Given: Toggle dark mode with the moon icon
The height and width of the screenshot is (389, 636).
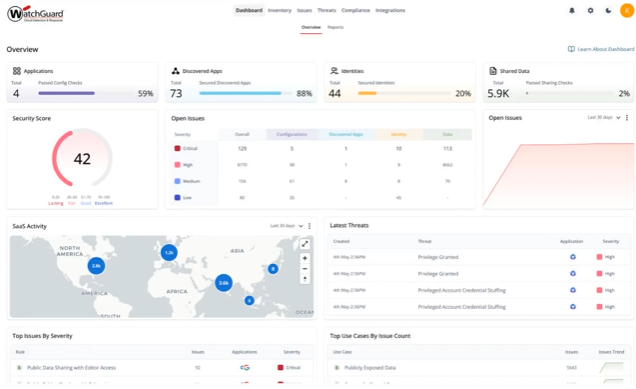Looking at the screenshot, I should point(608,11).
